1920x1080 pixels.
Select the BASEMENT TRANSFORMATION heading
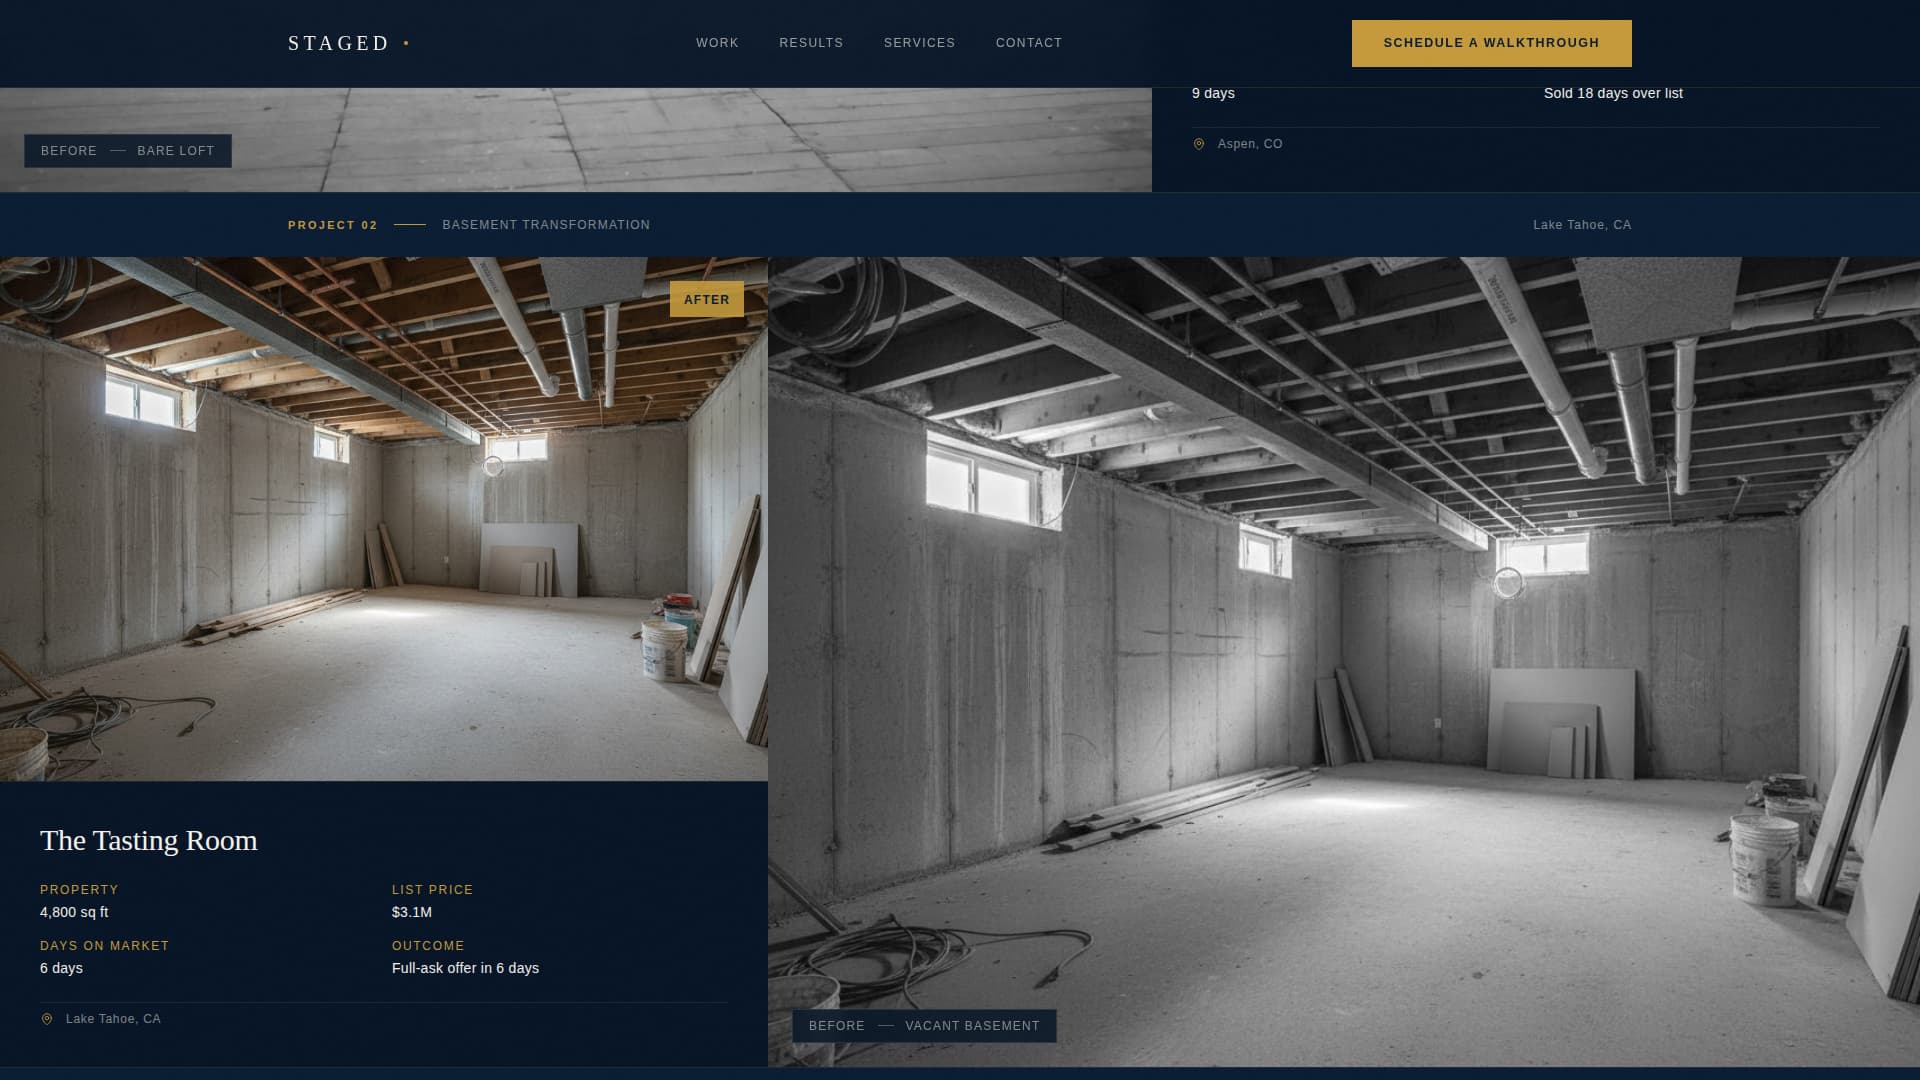(x=545, y=225)
